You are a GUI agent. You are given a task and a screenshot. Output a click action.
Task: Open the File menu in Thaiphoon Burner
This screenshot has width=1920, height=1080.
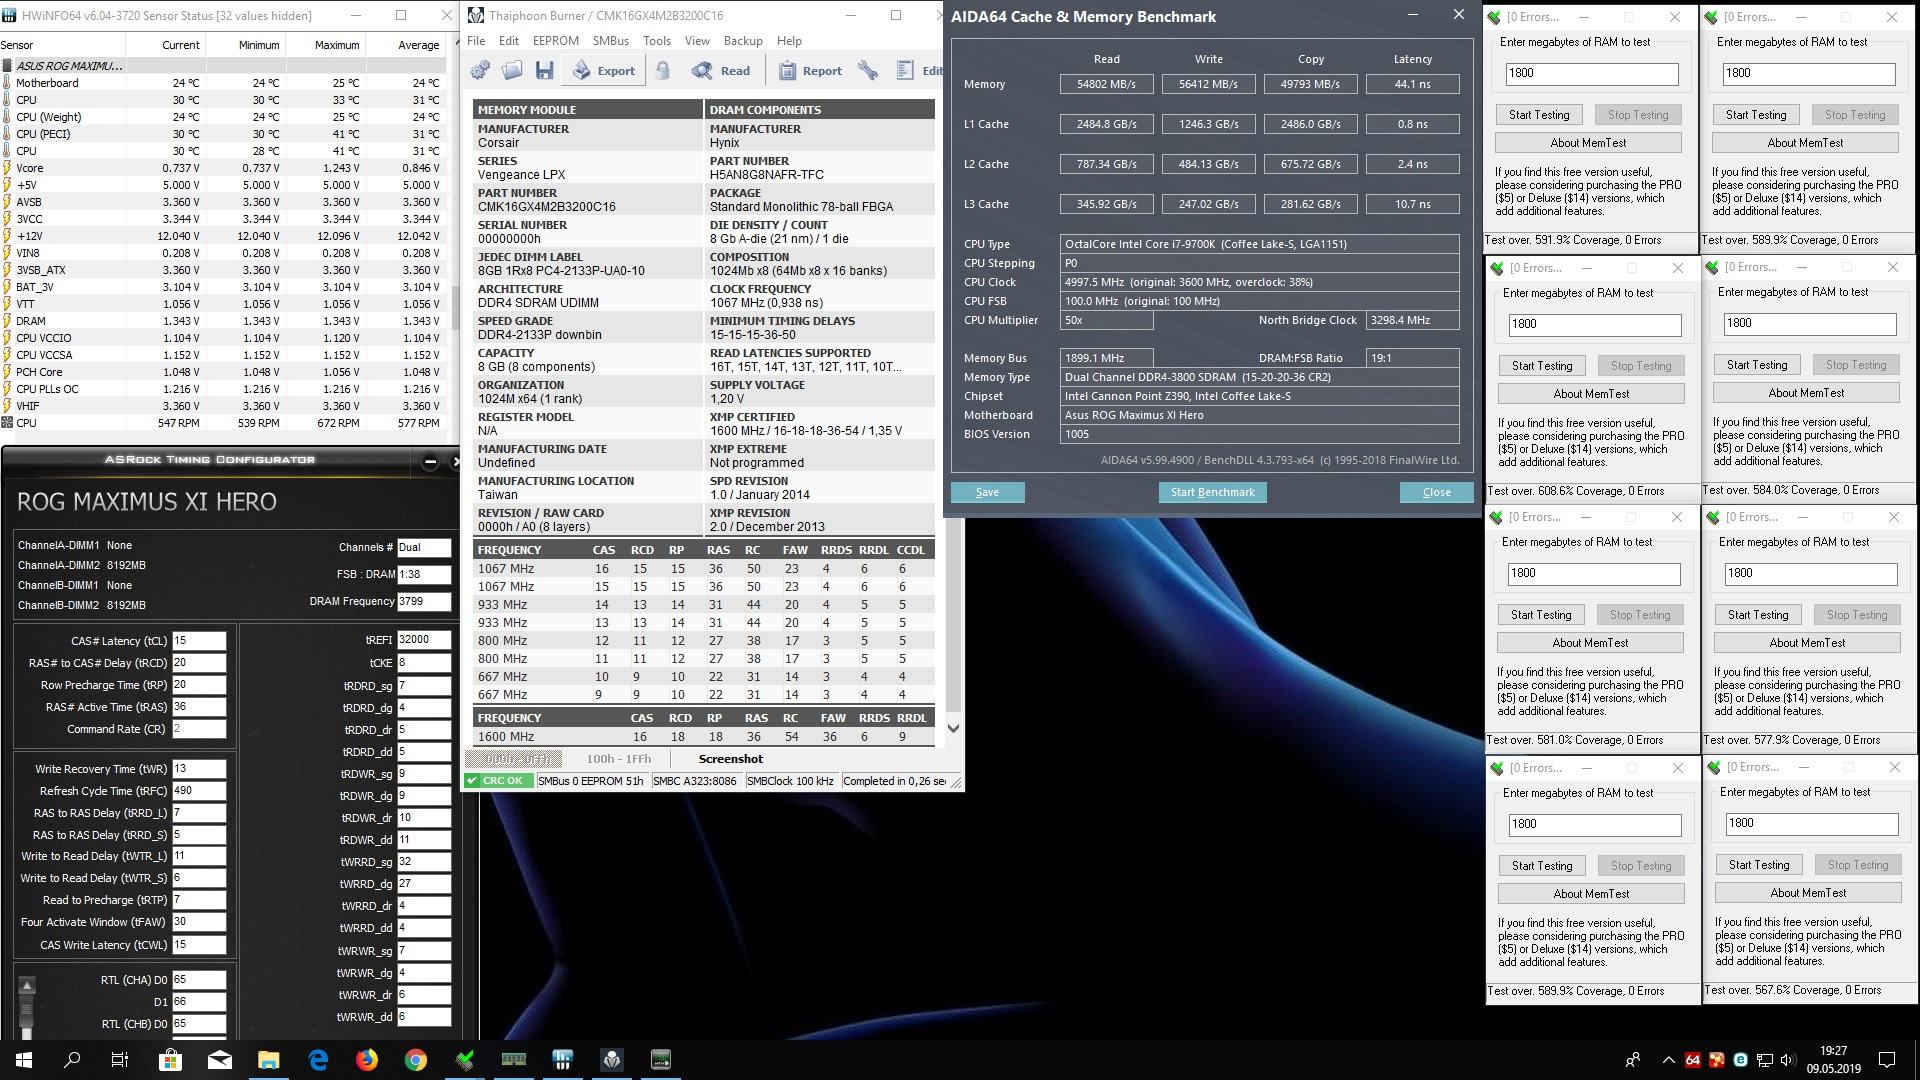(x=476, y=41)
